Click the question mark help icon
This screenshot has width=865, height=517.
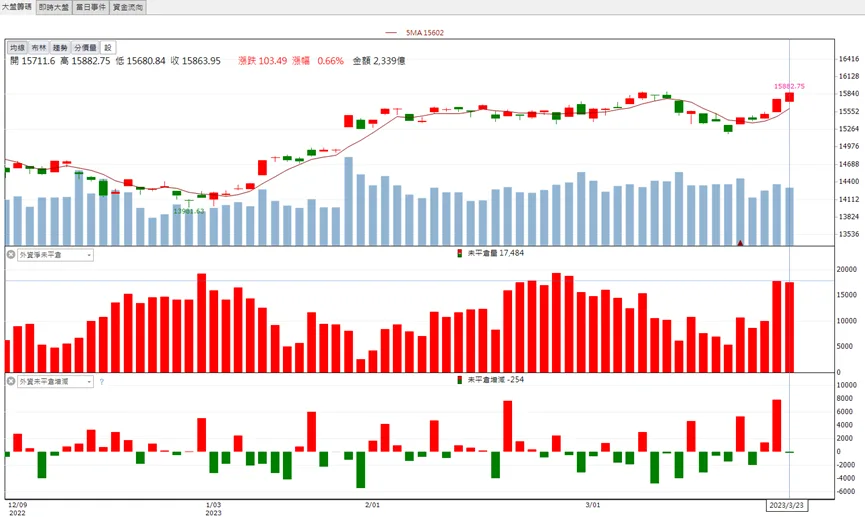(102, 382)
